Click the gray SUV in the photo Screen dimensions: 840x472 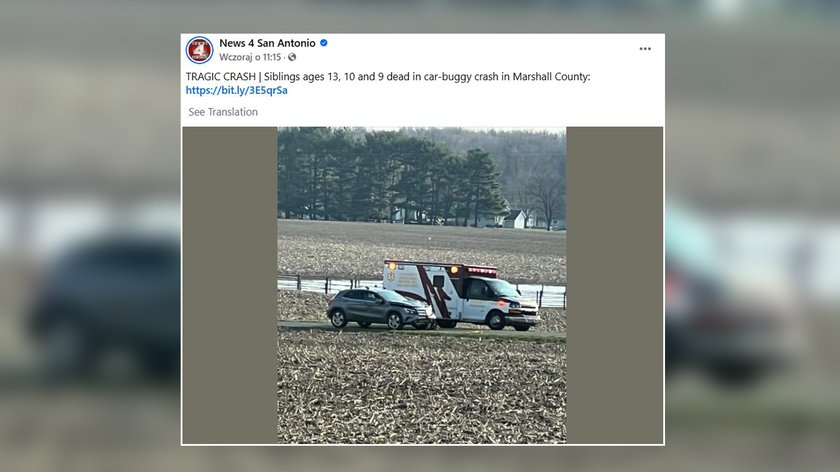click(x=381, y=309)
